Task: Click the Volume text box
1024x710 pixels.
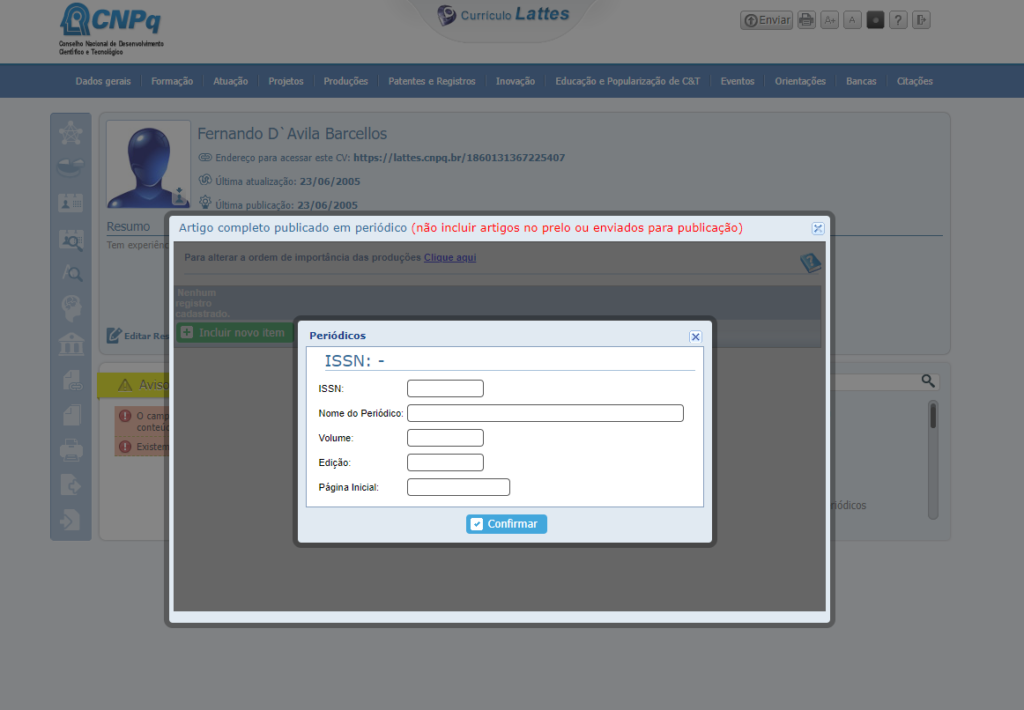Action: [445, 438]
